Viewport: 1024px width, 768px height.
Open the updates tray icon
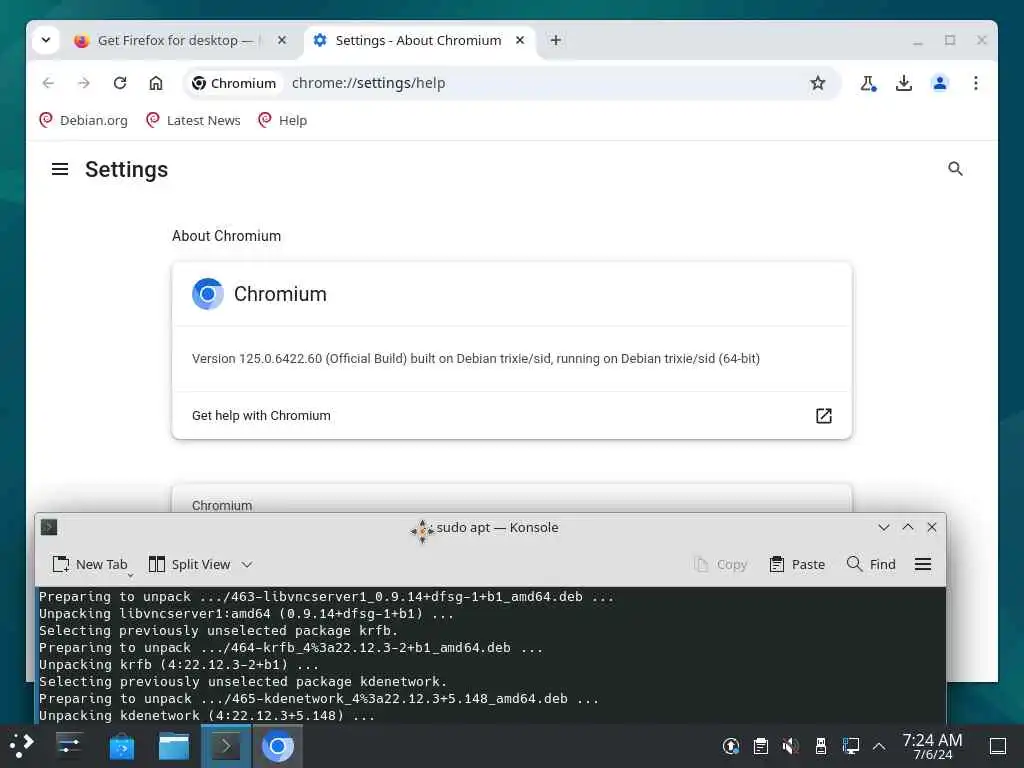(x=731, y=746)
